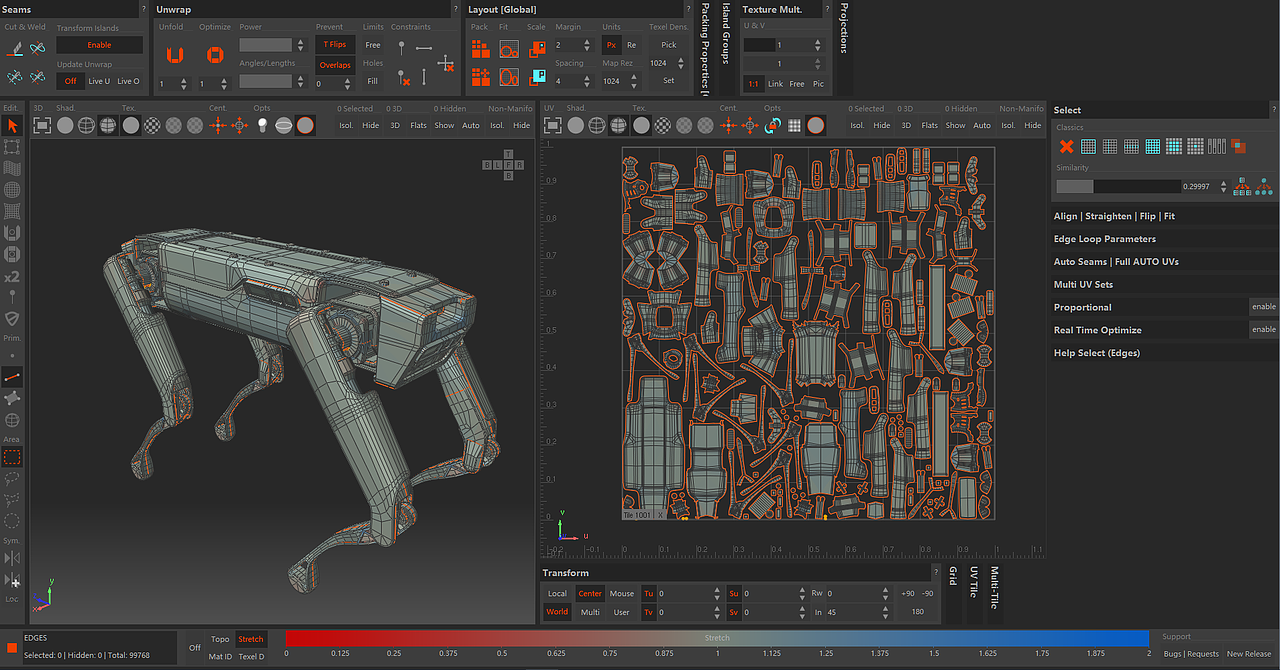This screenshot has width=1280, height=670.
Task: Expand the Edge Loop Parameters section
Action: [1104, 239]
